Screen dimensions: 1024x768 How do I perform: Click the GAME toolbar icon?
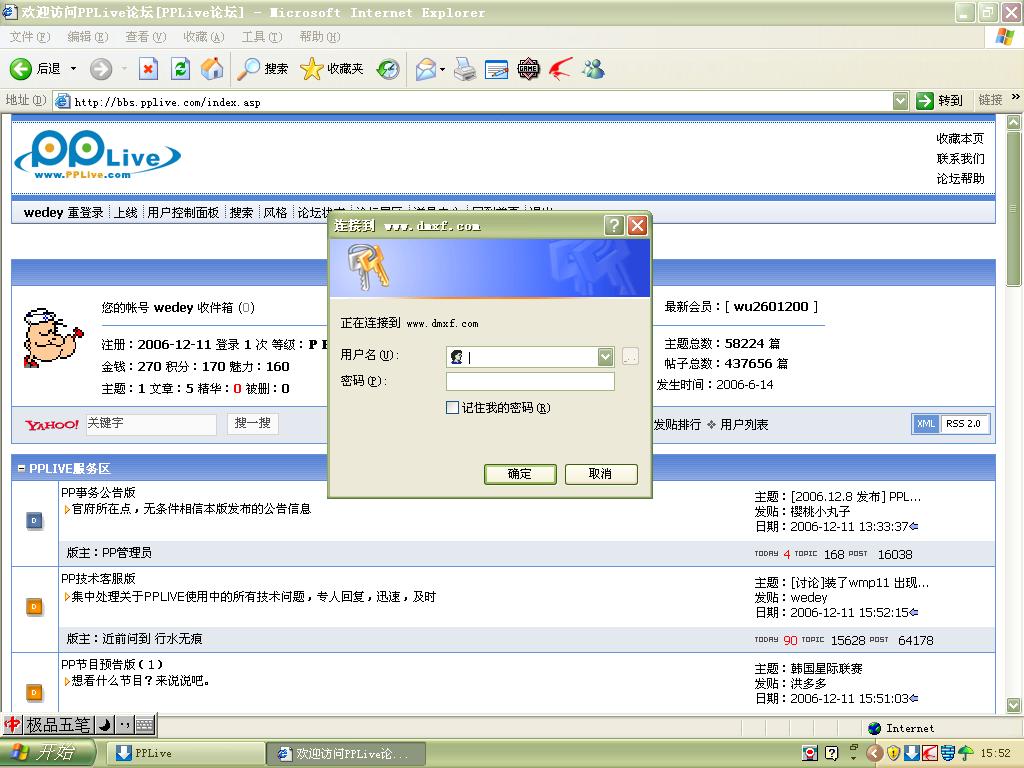(528, 69)
